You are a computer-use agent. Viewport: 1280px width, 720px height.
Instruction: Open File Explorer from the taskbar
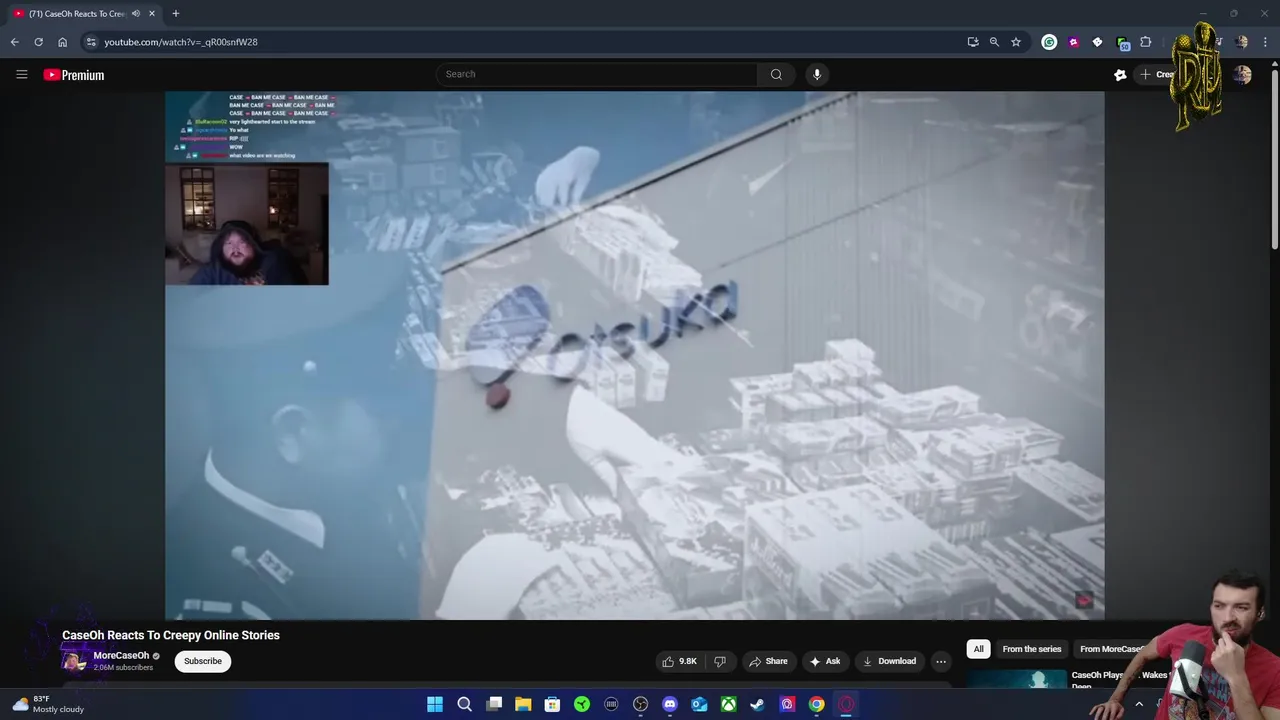tap(523, 704)
